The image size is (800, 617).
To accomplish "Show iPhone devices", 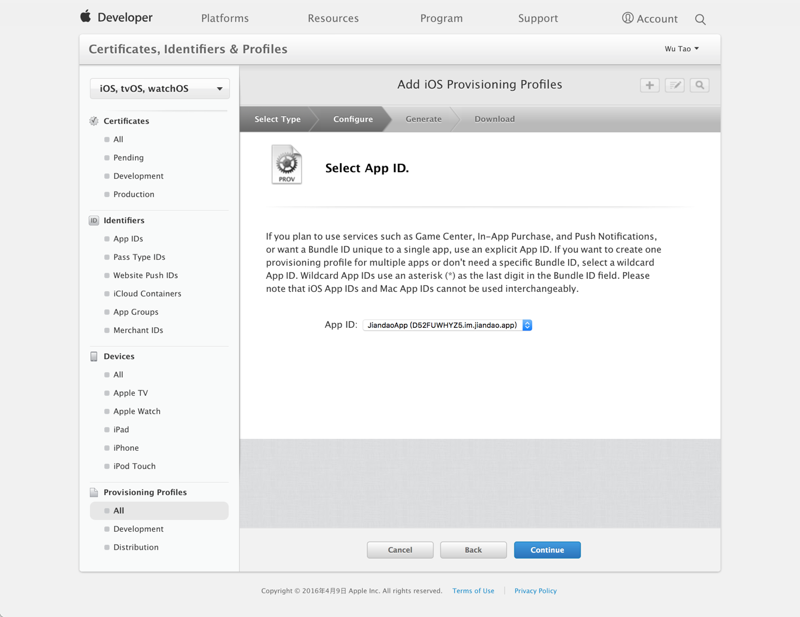I will point(126,448).
